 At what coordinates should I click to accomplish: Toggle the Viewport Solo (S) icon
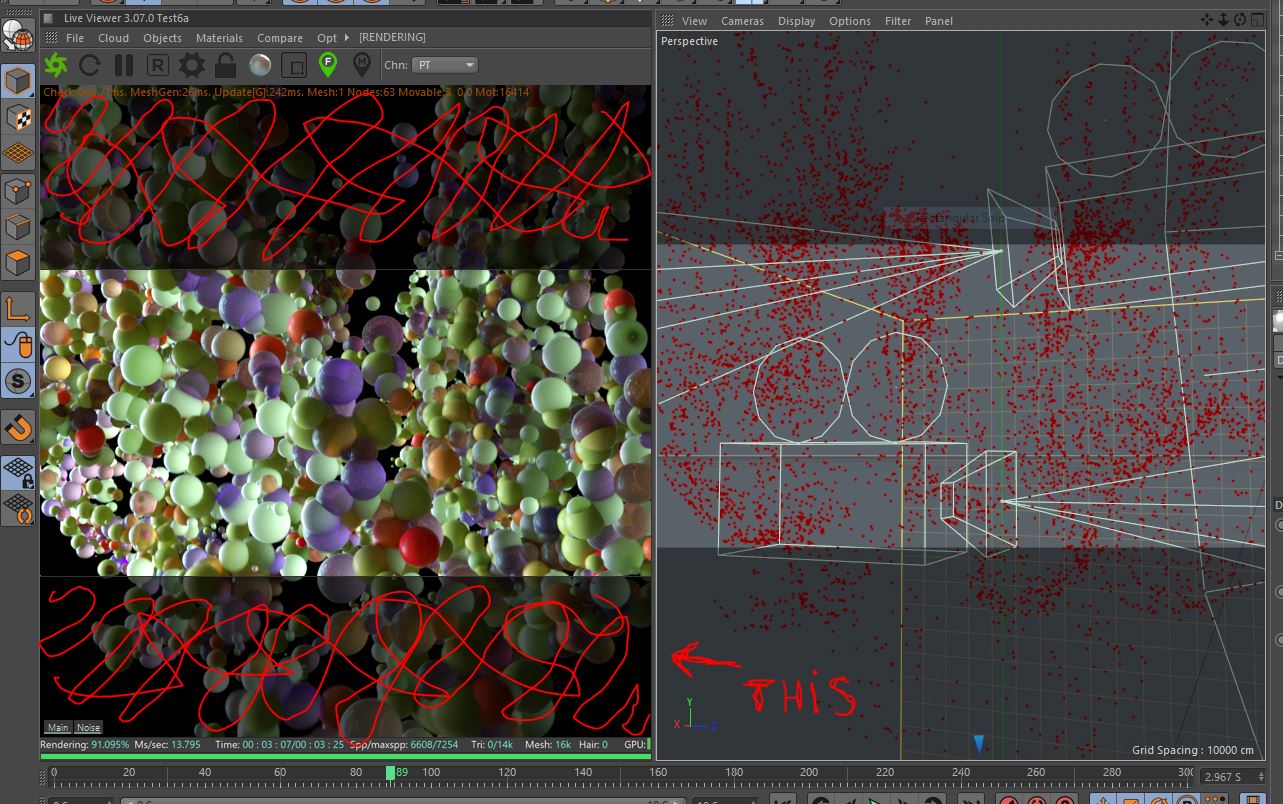pyautogui.click(x=19, y=382)
